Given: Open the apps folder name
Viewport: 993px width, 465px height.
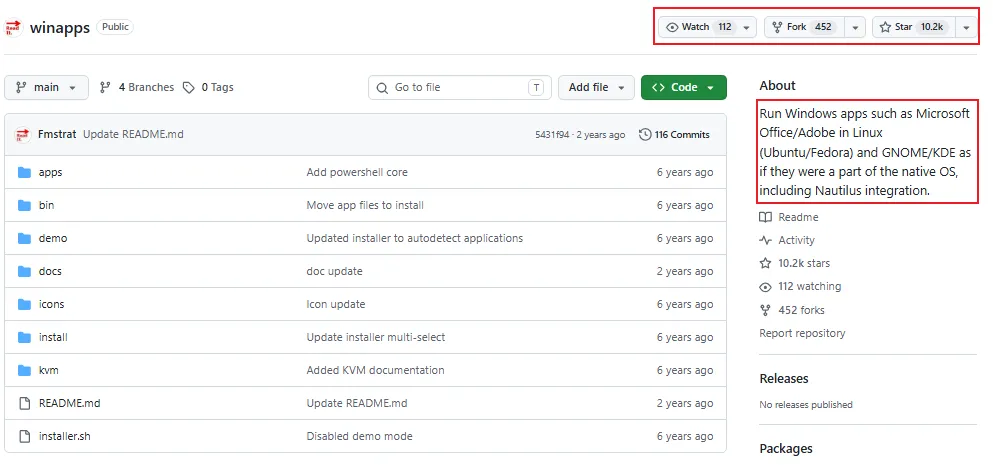Looking at the screenshot, I should coord(51,172).
